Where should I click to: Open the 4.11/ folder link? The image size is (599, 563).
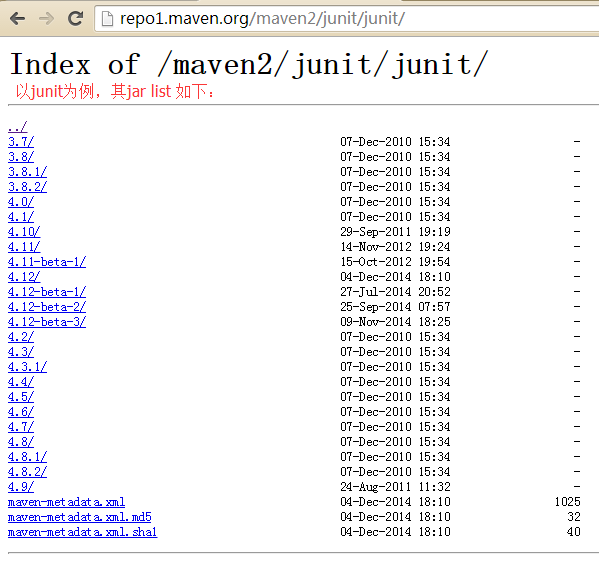pos(24,246)
